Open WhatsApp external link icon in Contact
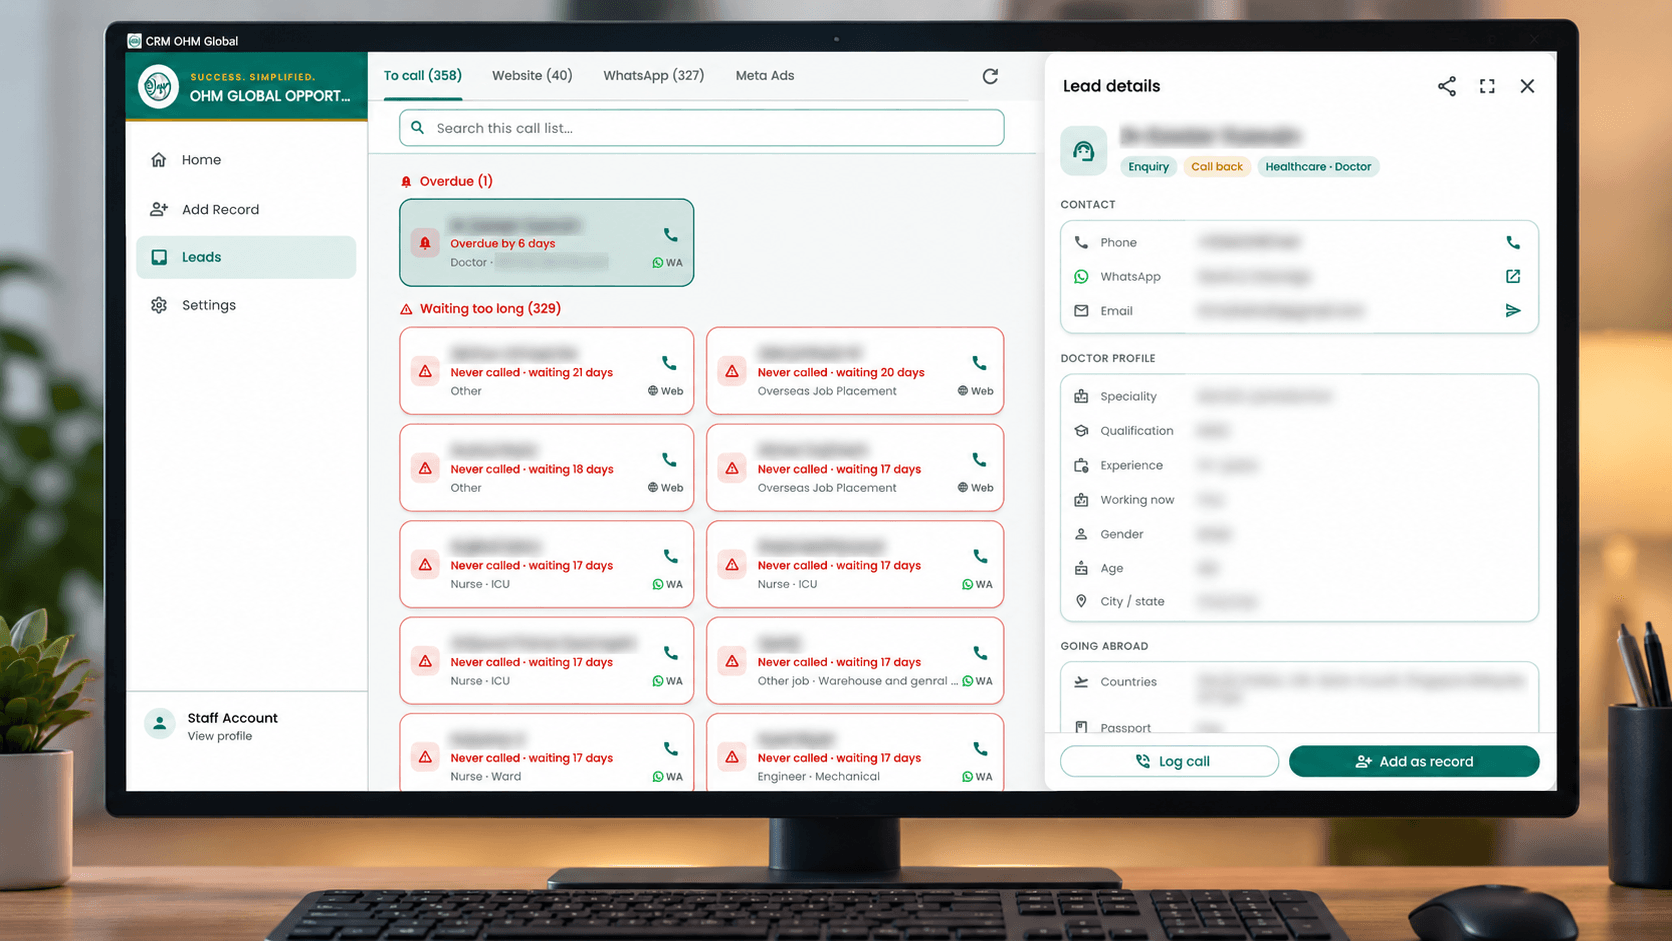Viewport: 1672px width, 941px height. pyautogui.click(x=1513, y=276)
